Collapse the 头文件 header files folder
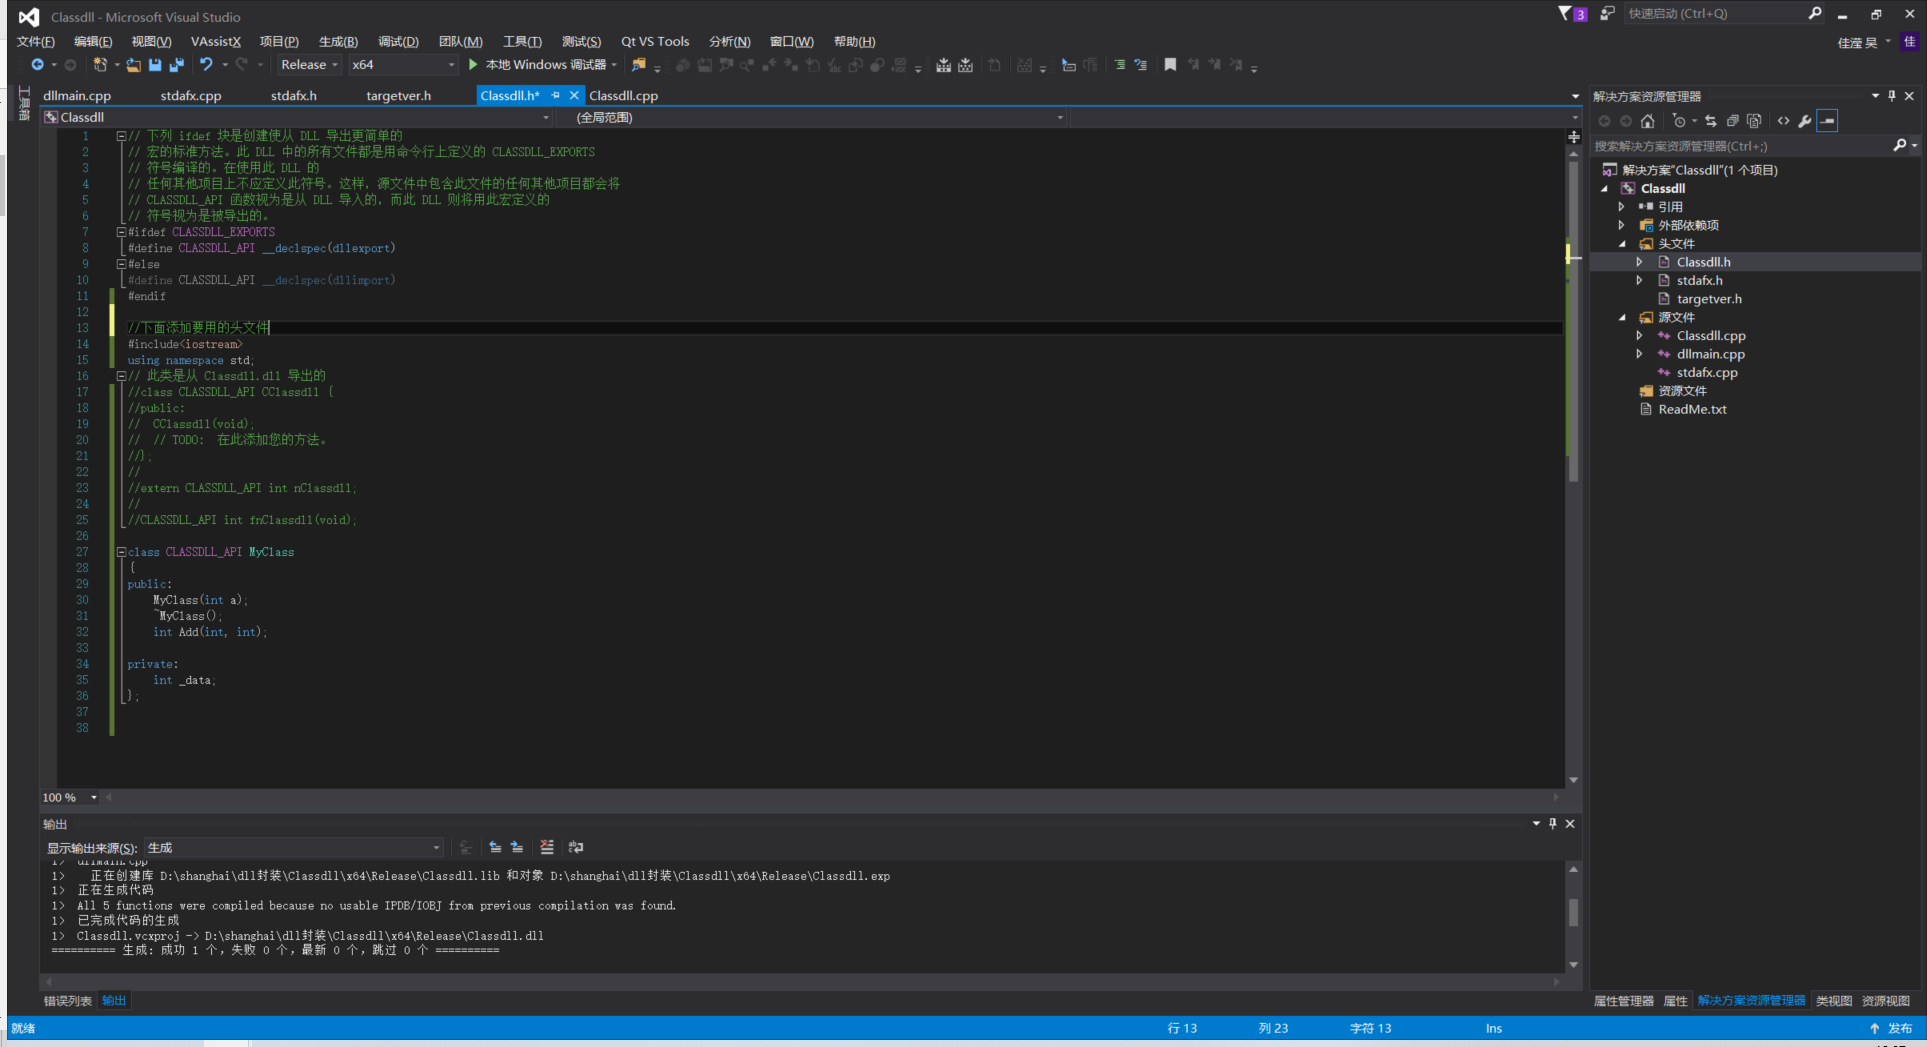The width and height of the screenshot is (1927, 1047). (x=1622, y=244)
